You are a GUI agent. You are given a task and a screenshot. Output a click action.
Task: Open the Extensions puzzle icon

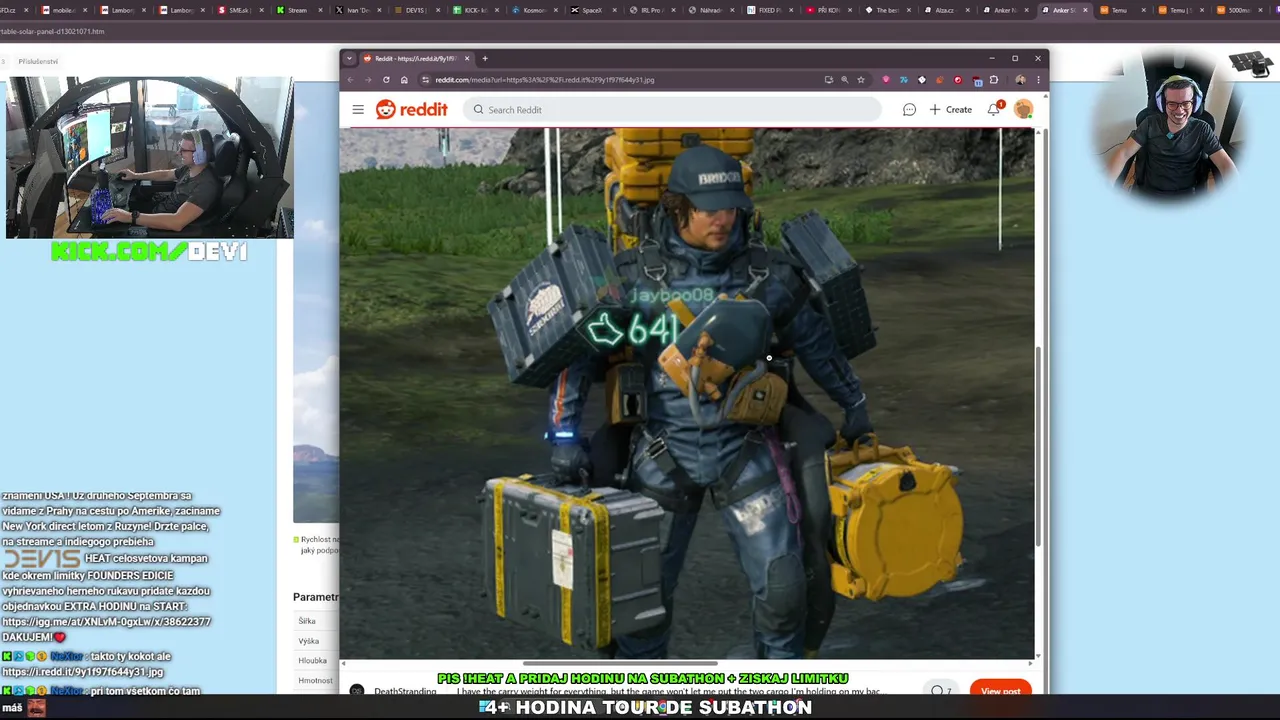[994, 80]
